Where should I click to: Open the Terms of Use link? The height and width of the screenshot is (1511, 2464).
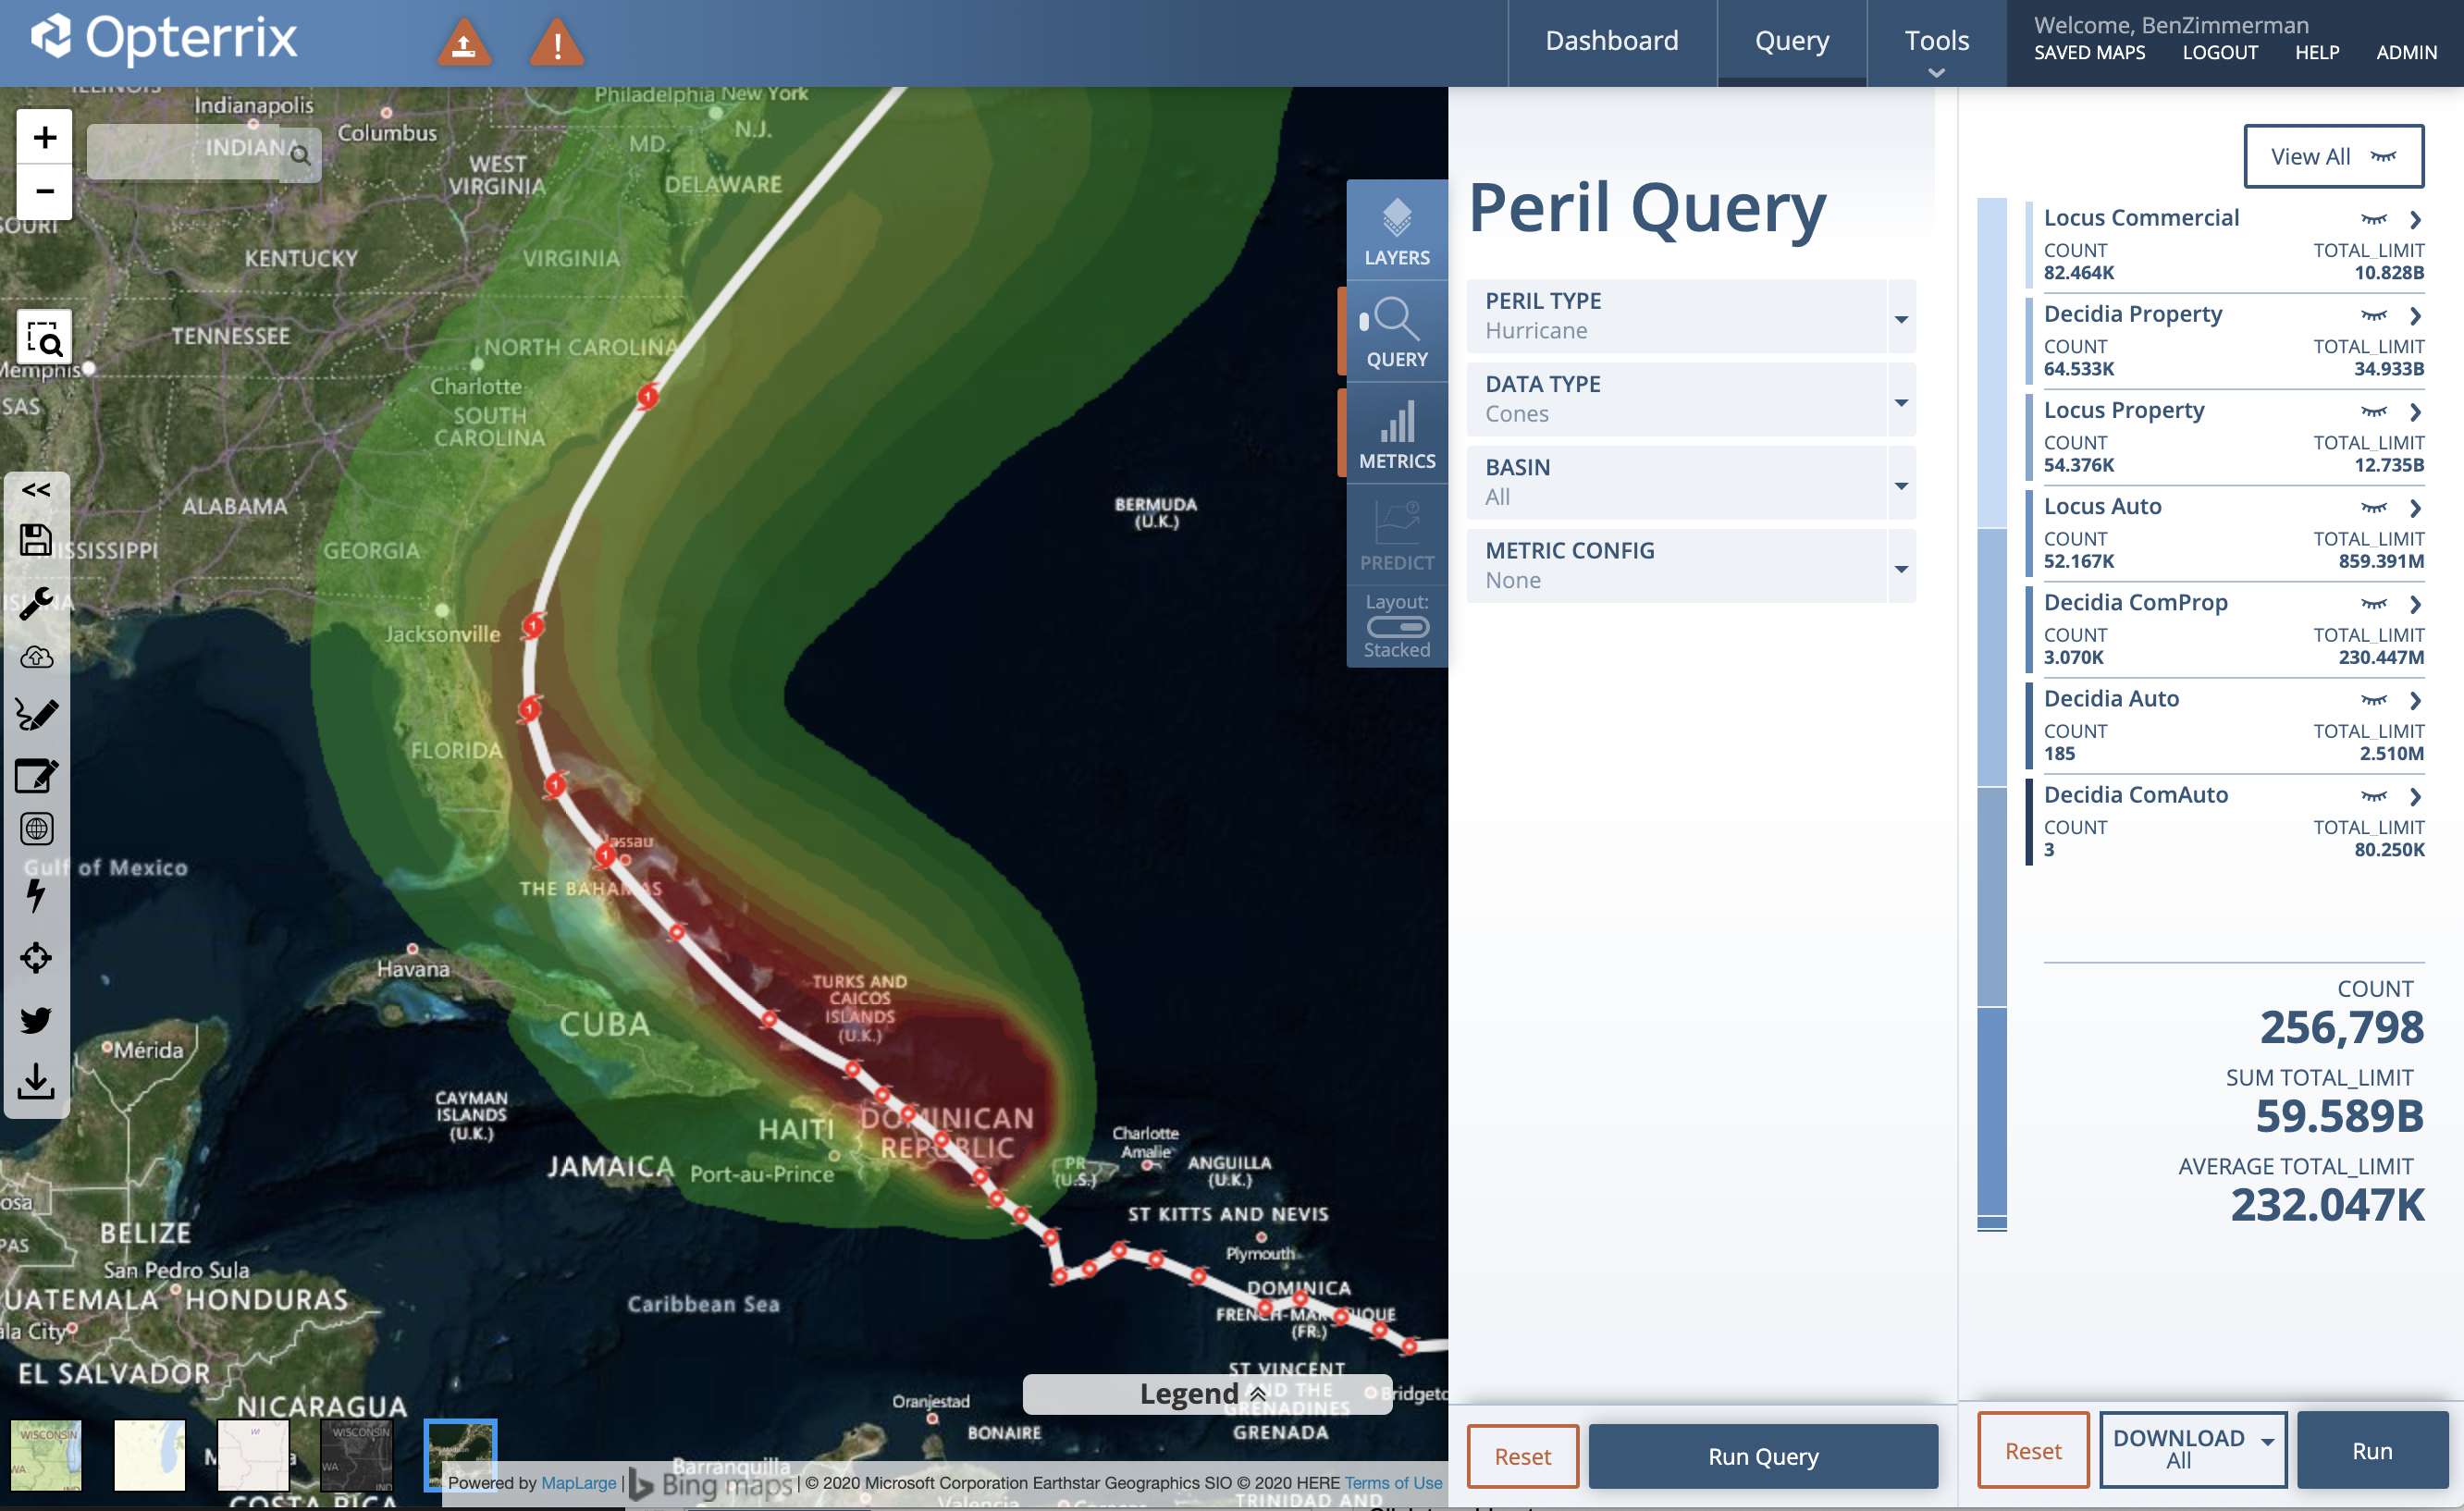[x=1393, y=1482]
